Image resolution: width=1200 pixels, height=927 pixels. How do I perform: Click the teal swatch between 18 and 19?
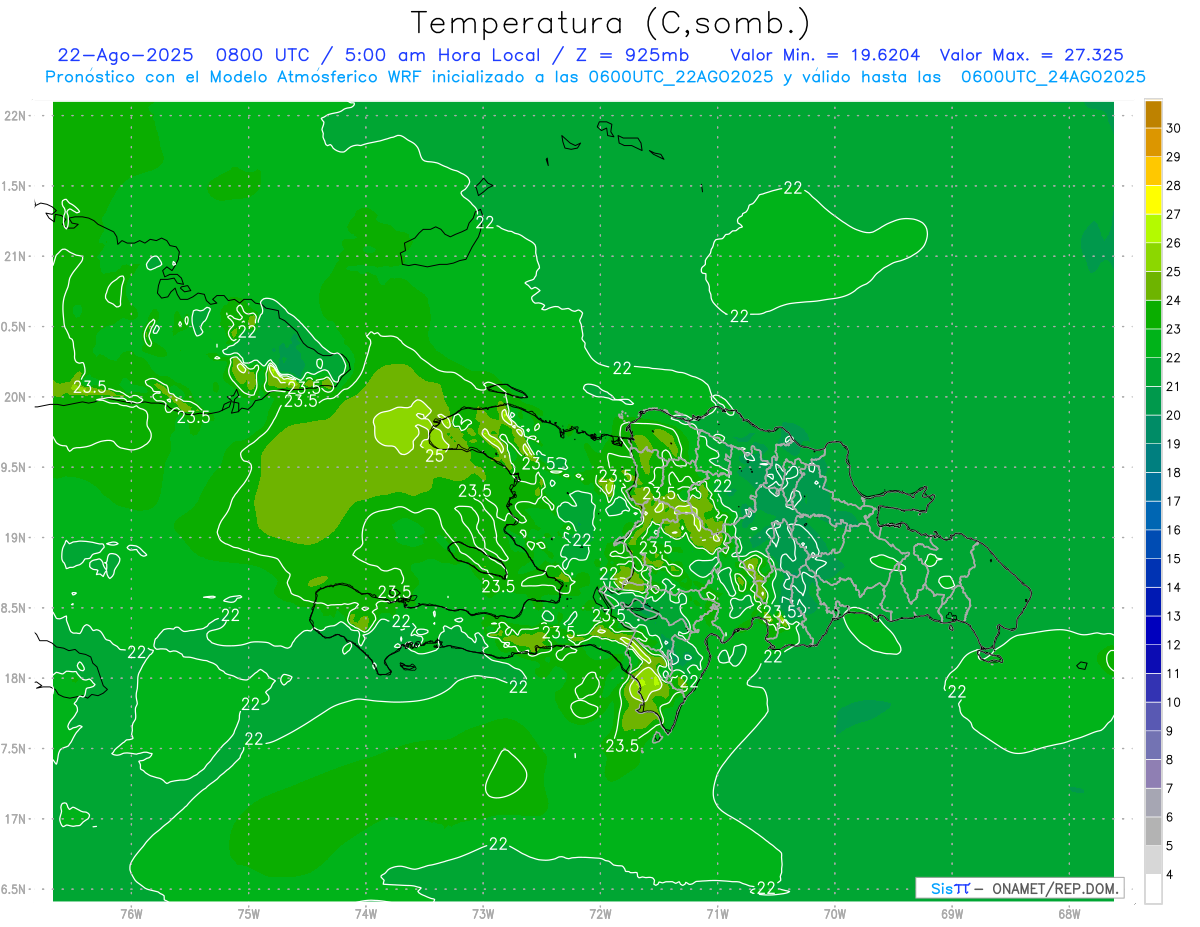coord(1153,458)
